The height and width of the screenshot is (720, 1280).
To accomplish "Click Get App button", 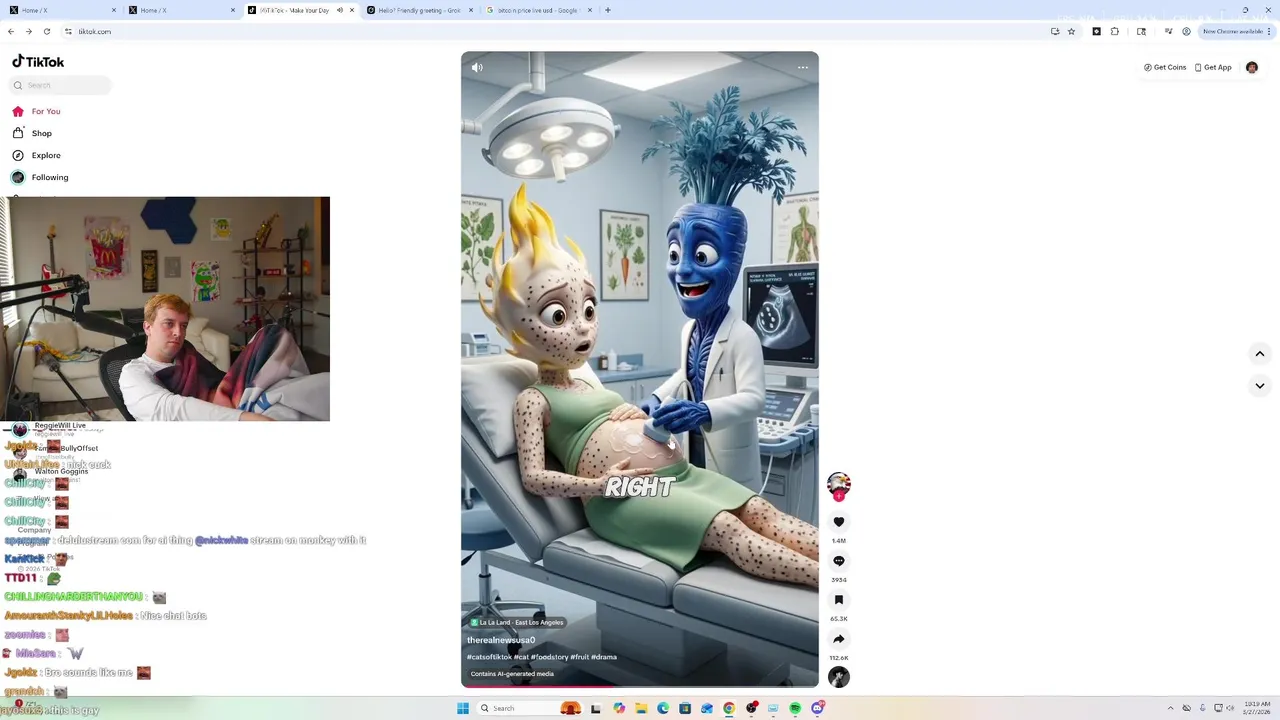I will [1213, 67].
